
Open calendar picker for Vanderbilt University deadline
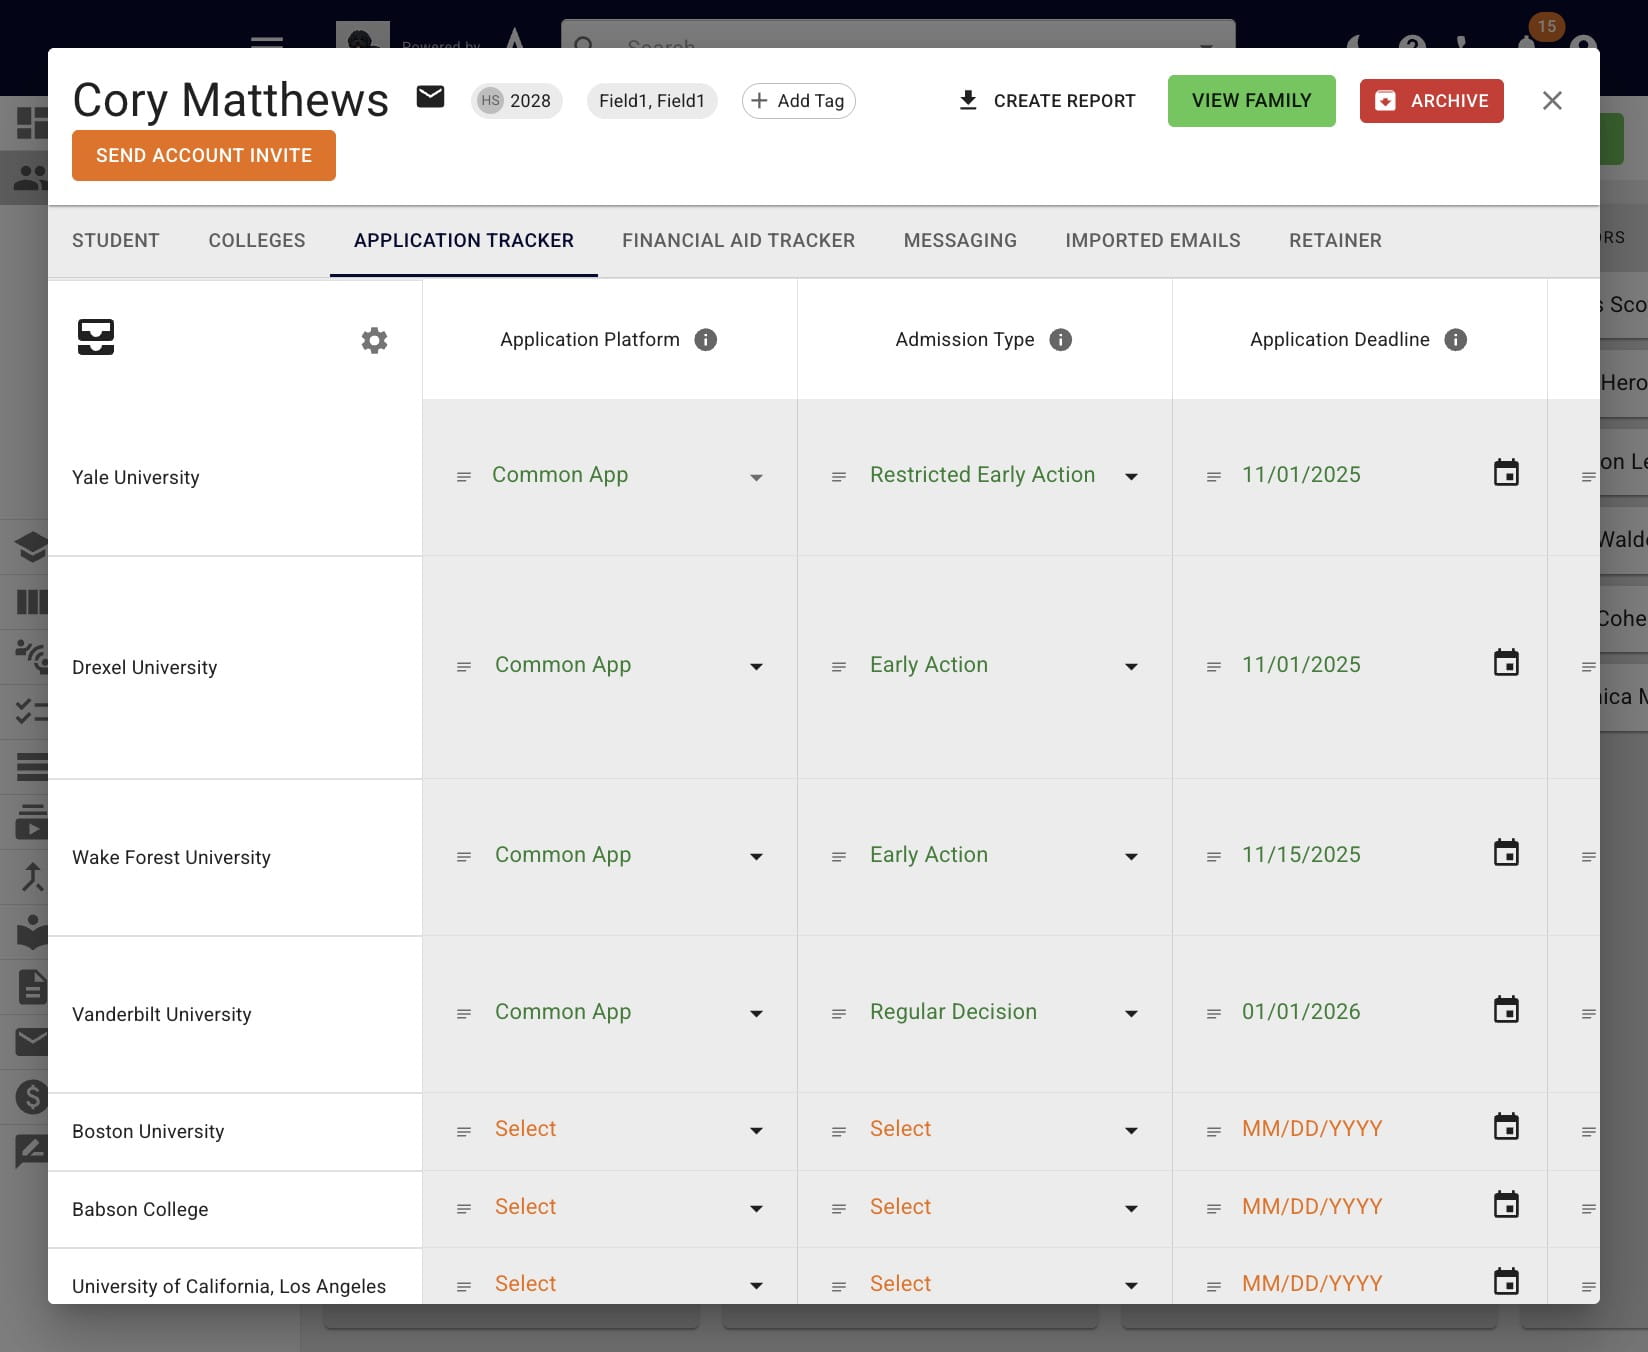(1506, 1010)
